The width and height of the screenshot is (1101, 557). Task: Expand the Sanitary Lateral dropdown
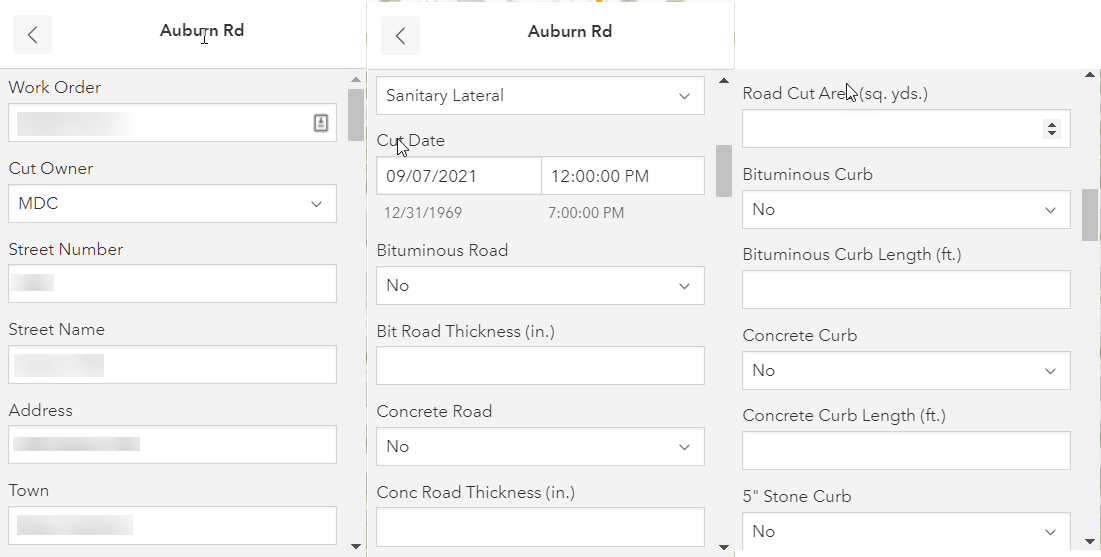[540, 96]
